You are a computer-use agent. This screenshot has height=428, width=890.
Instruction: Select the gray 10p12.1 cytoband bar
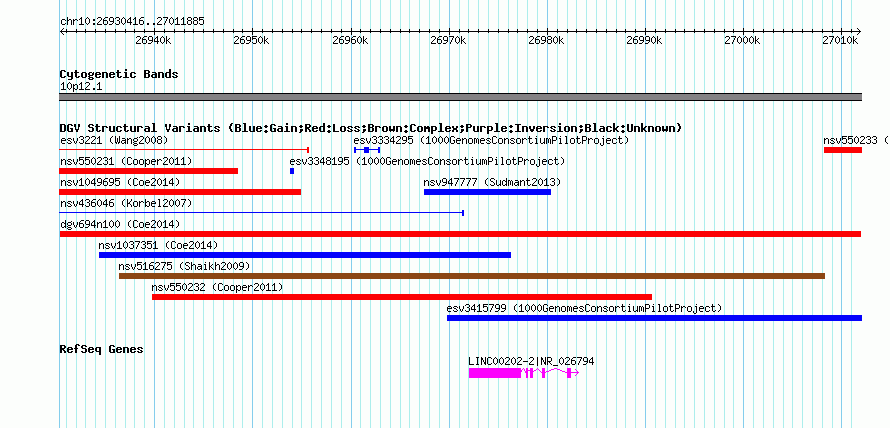(460, 97)
